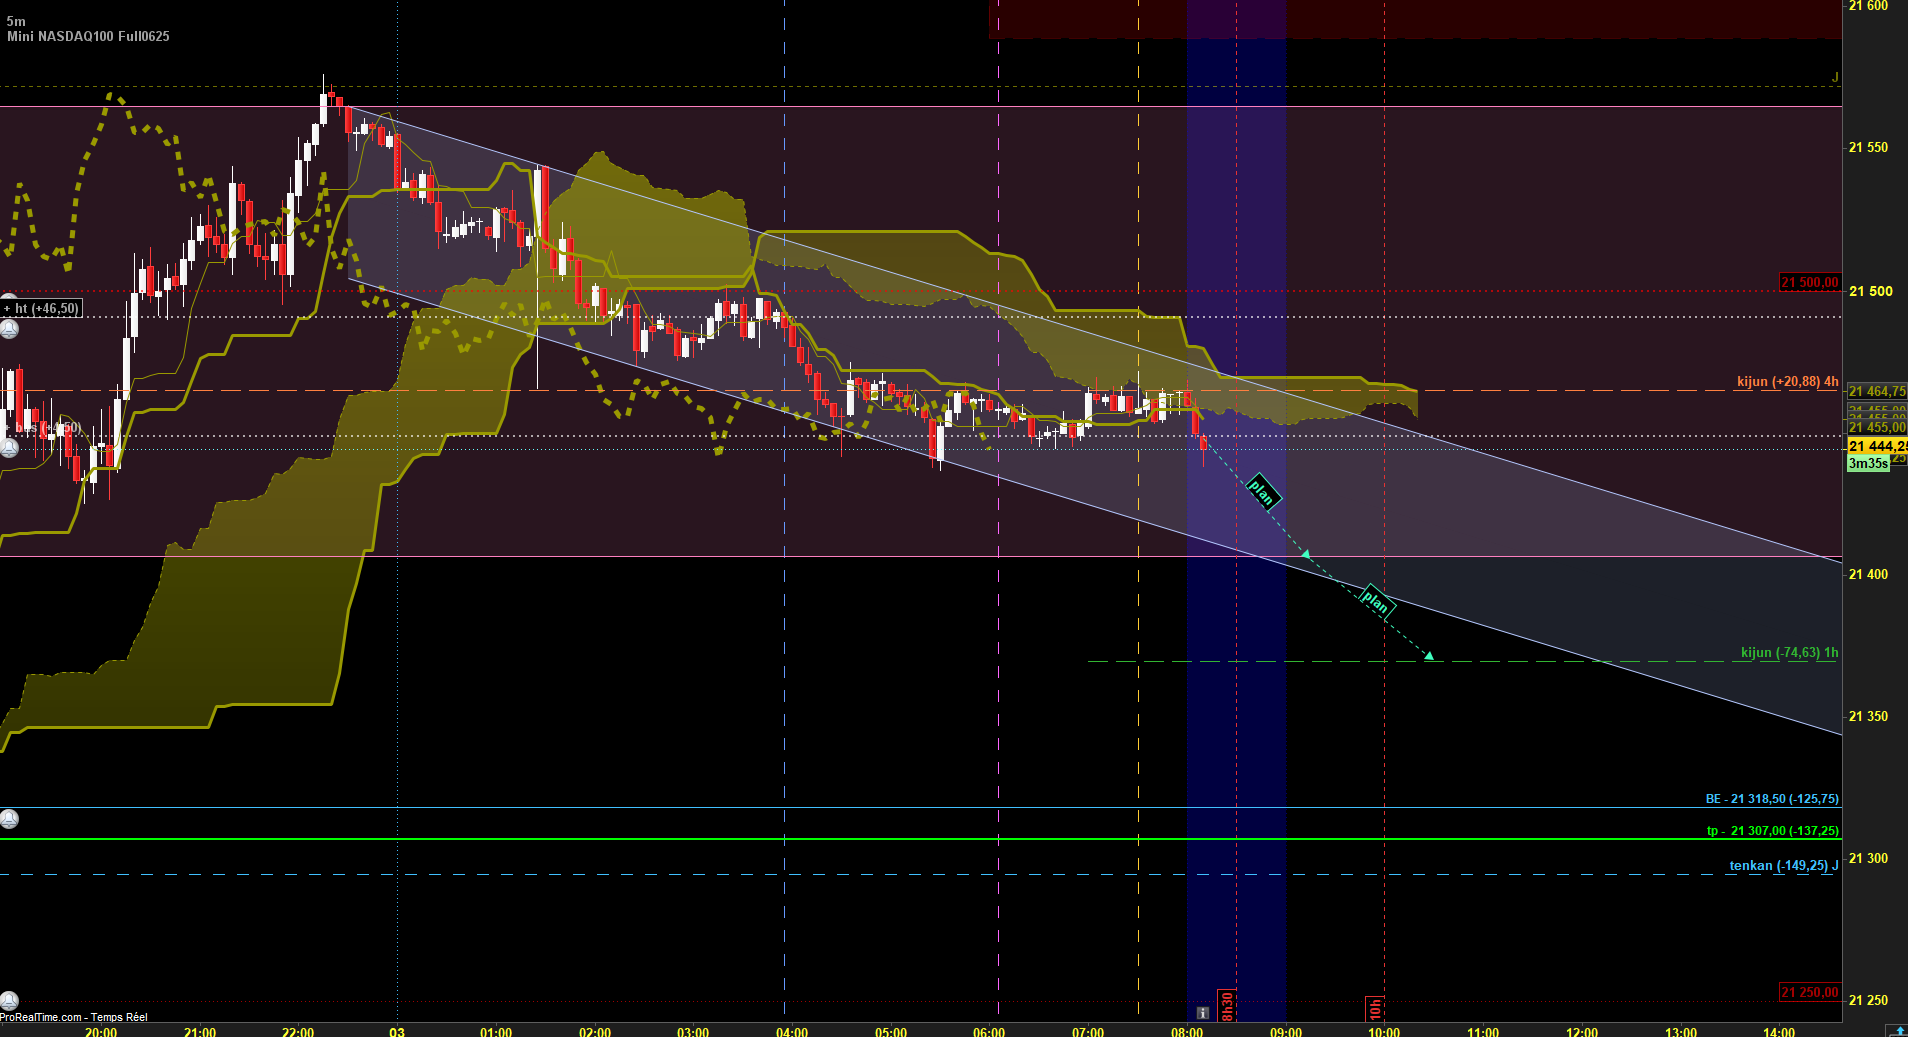The width and height of the screenshot is (1908, 1037).
Task: Click the Mini NASDAQ100 Full0625 instrument title
Action: [88, 36]
